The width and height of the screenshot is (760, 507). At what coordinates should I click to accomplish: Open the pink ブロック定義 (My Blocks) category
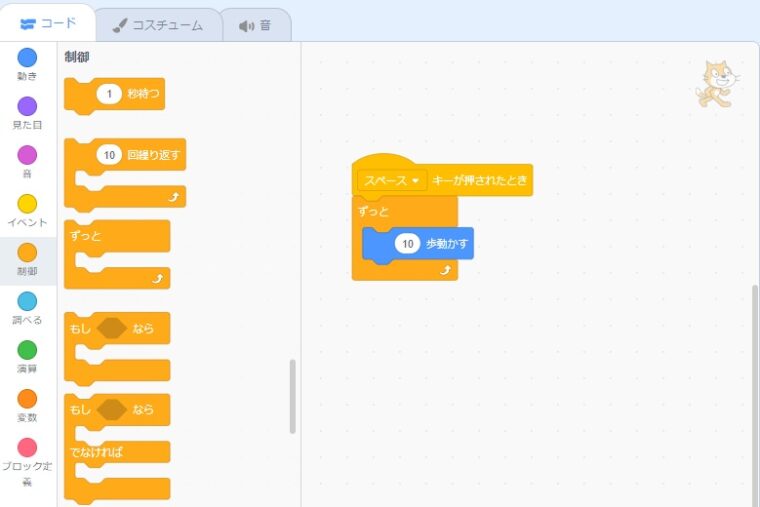(28, 448)
